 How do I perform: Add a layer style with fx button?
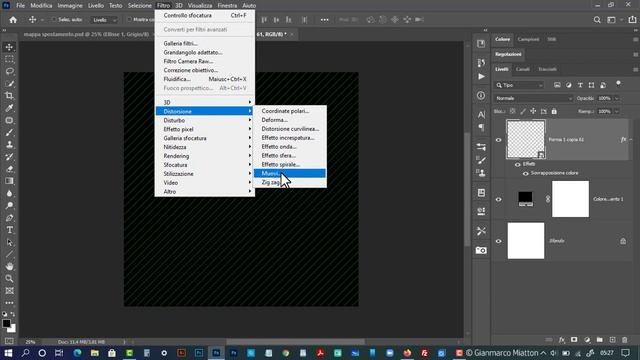pyautogui.click(x=562, y=340)
